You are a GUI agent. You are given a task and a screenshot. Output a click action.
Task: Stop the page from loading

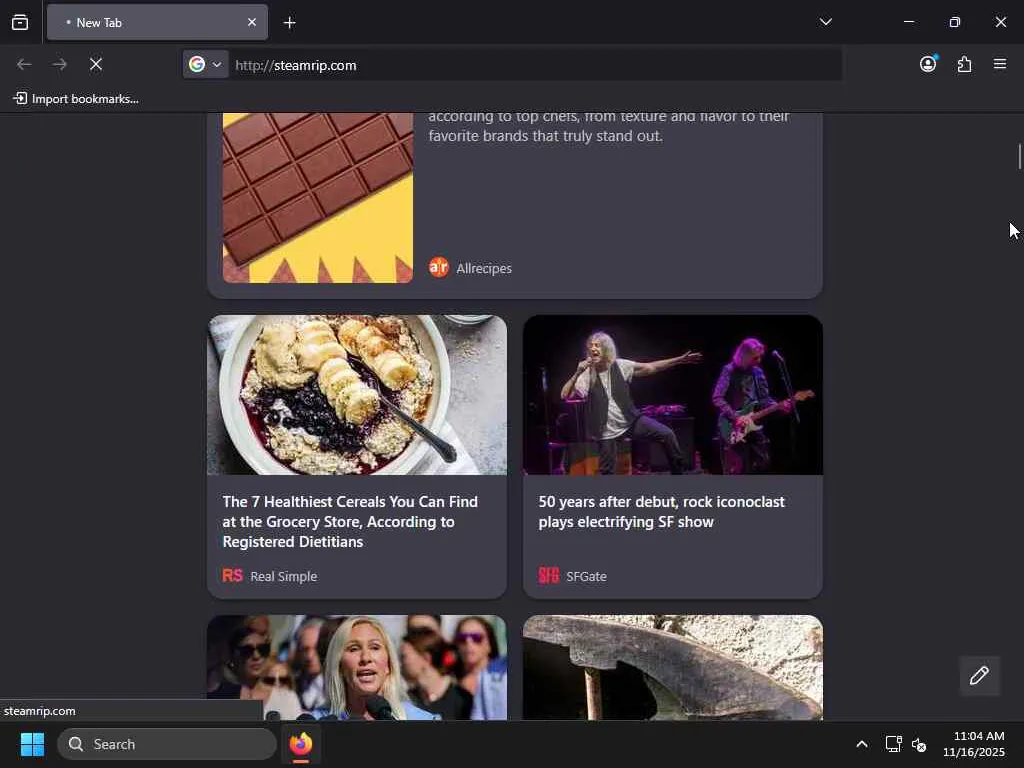click(96, 64)
